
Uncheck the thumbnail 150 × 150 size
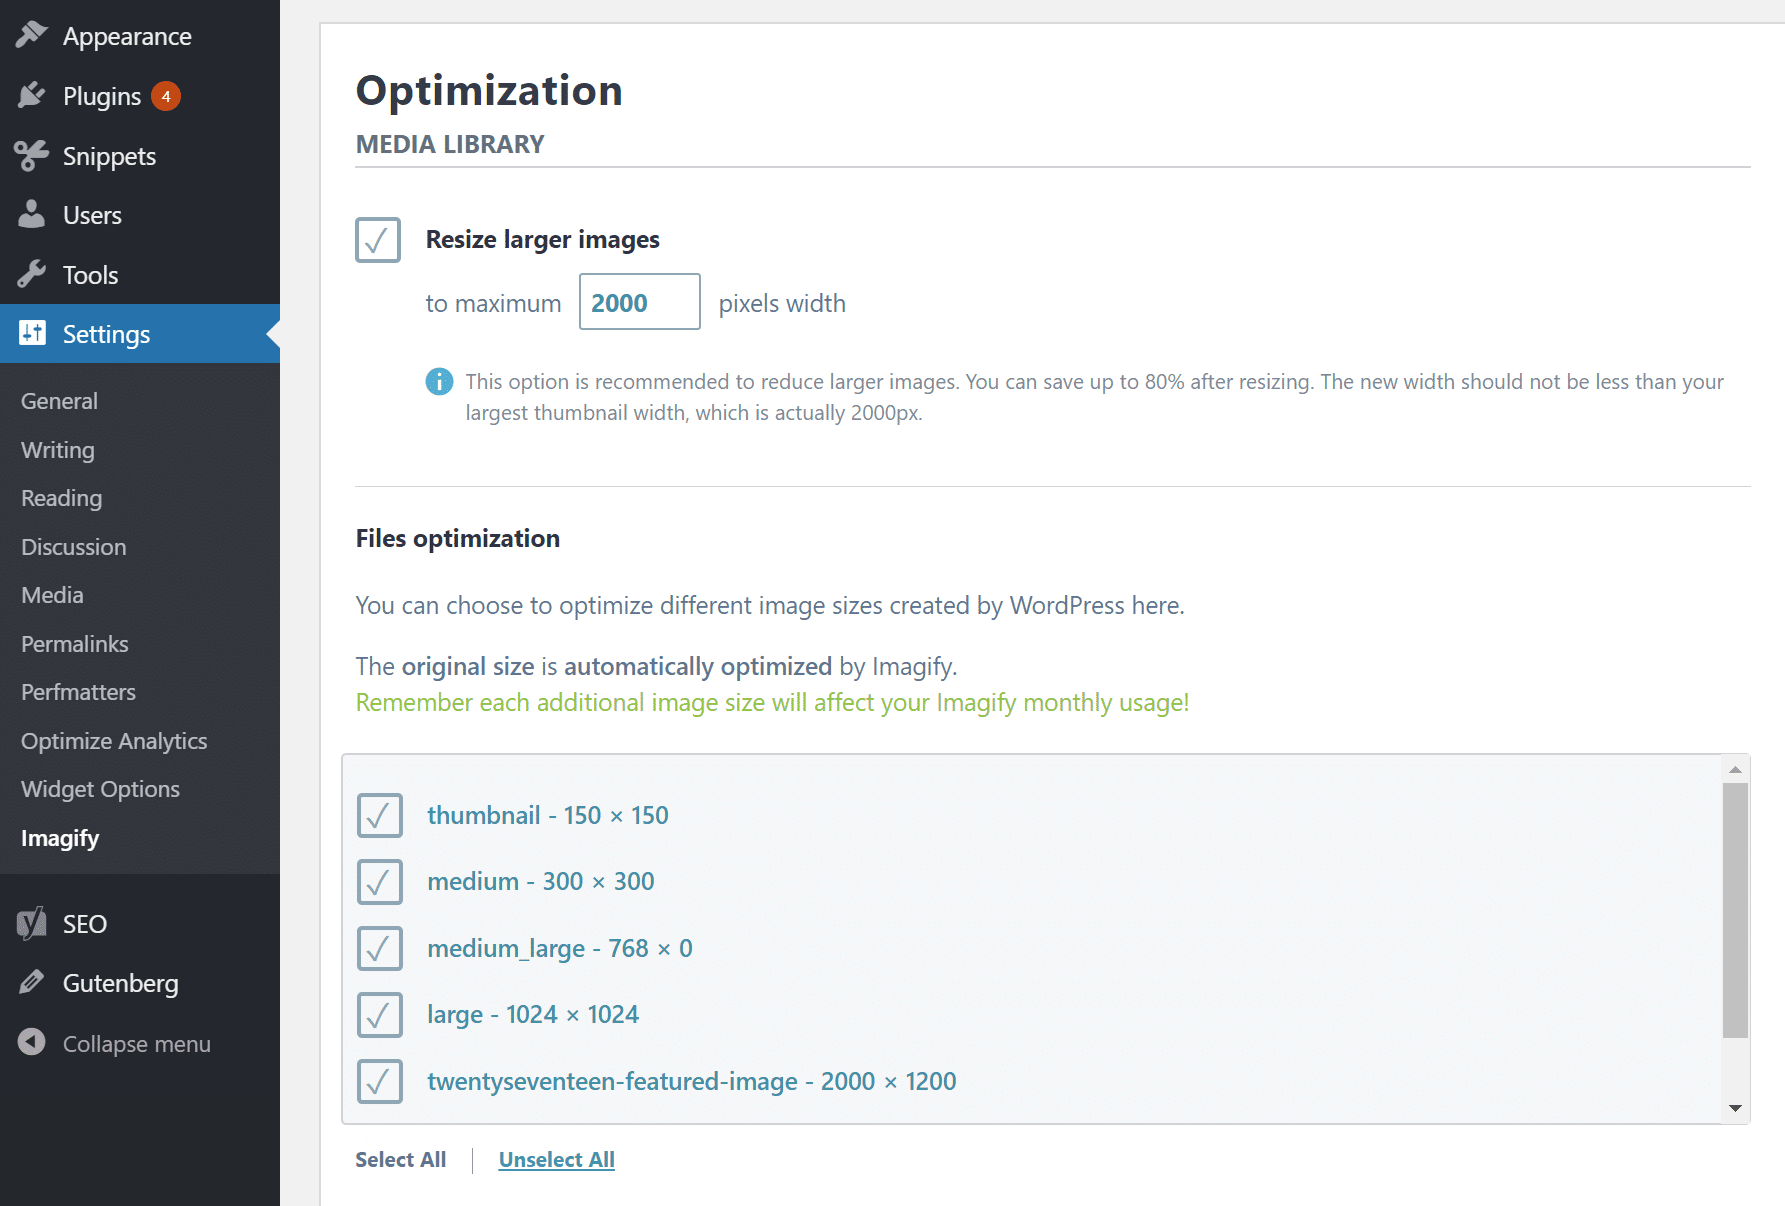(x=379, y=815)
